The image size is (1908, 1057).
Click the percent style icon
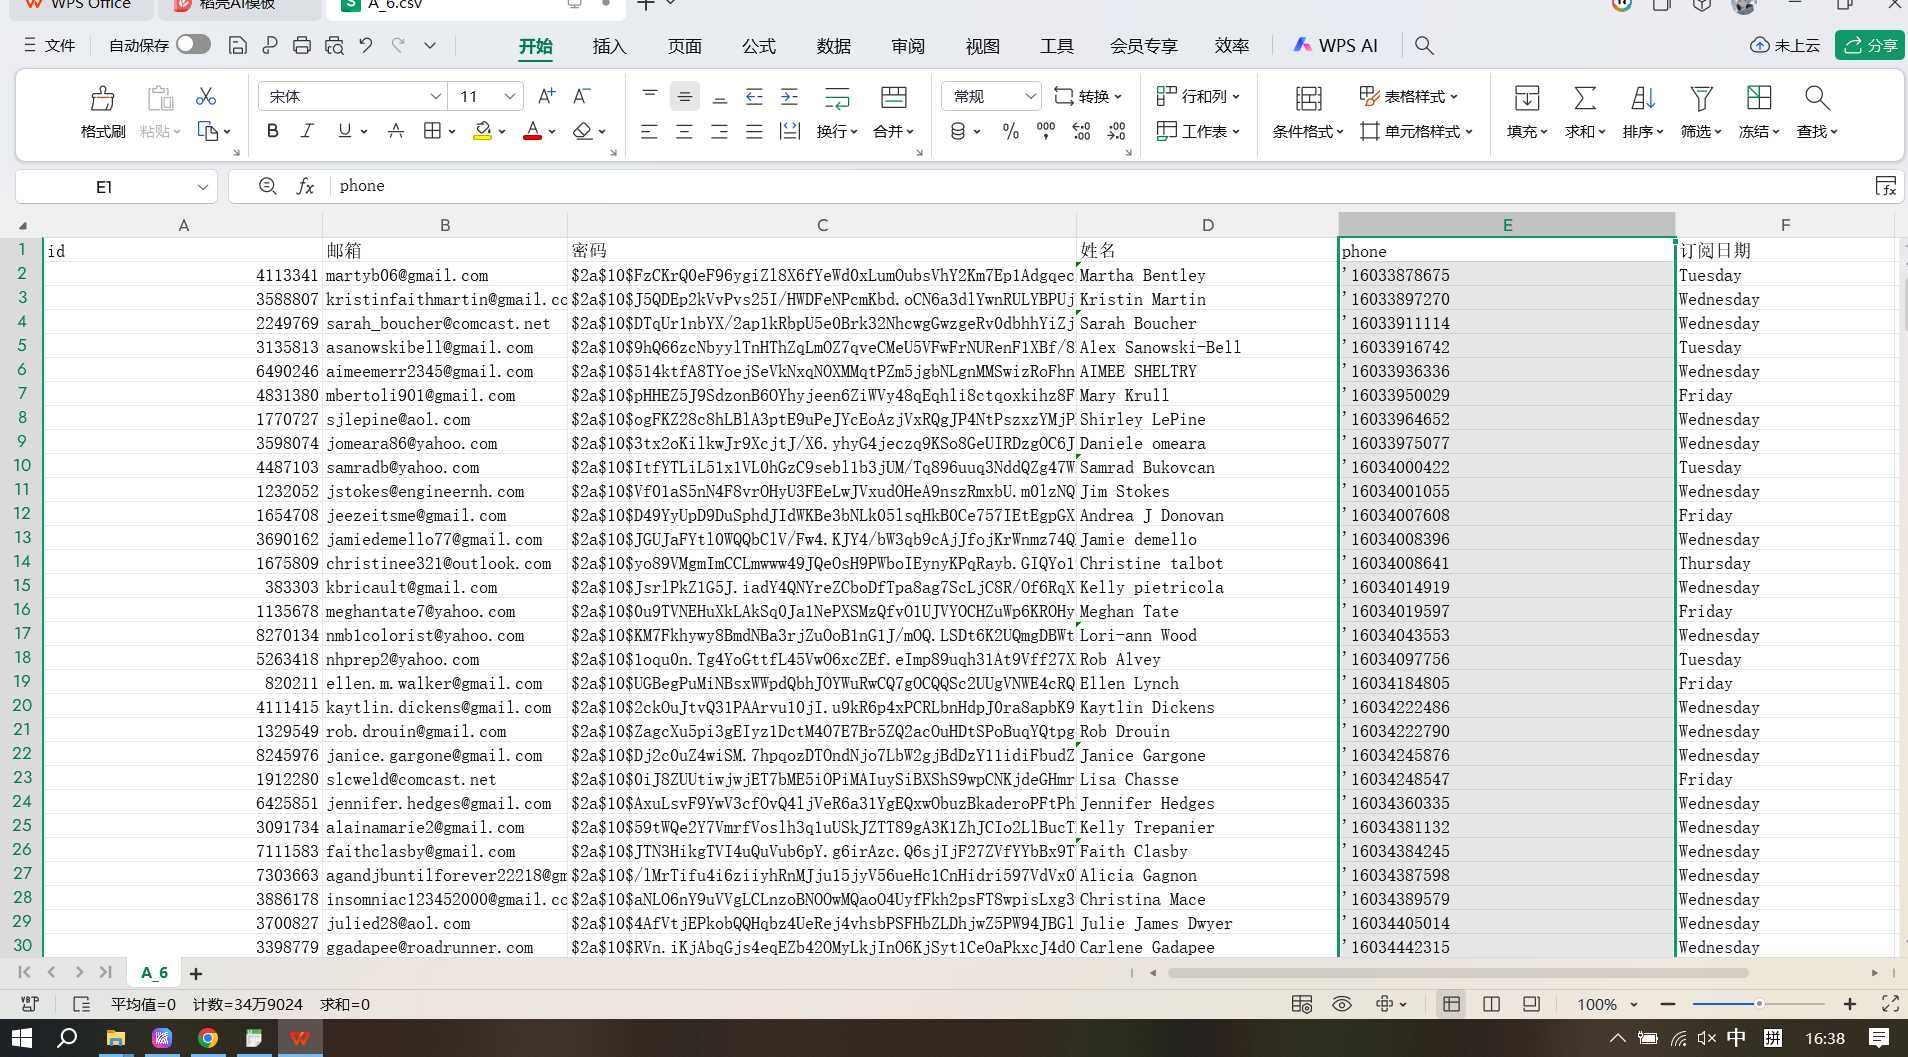1011,131
